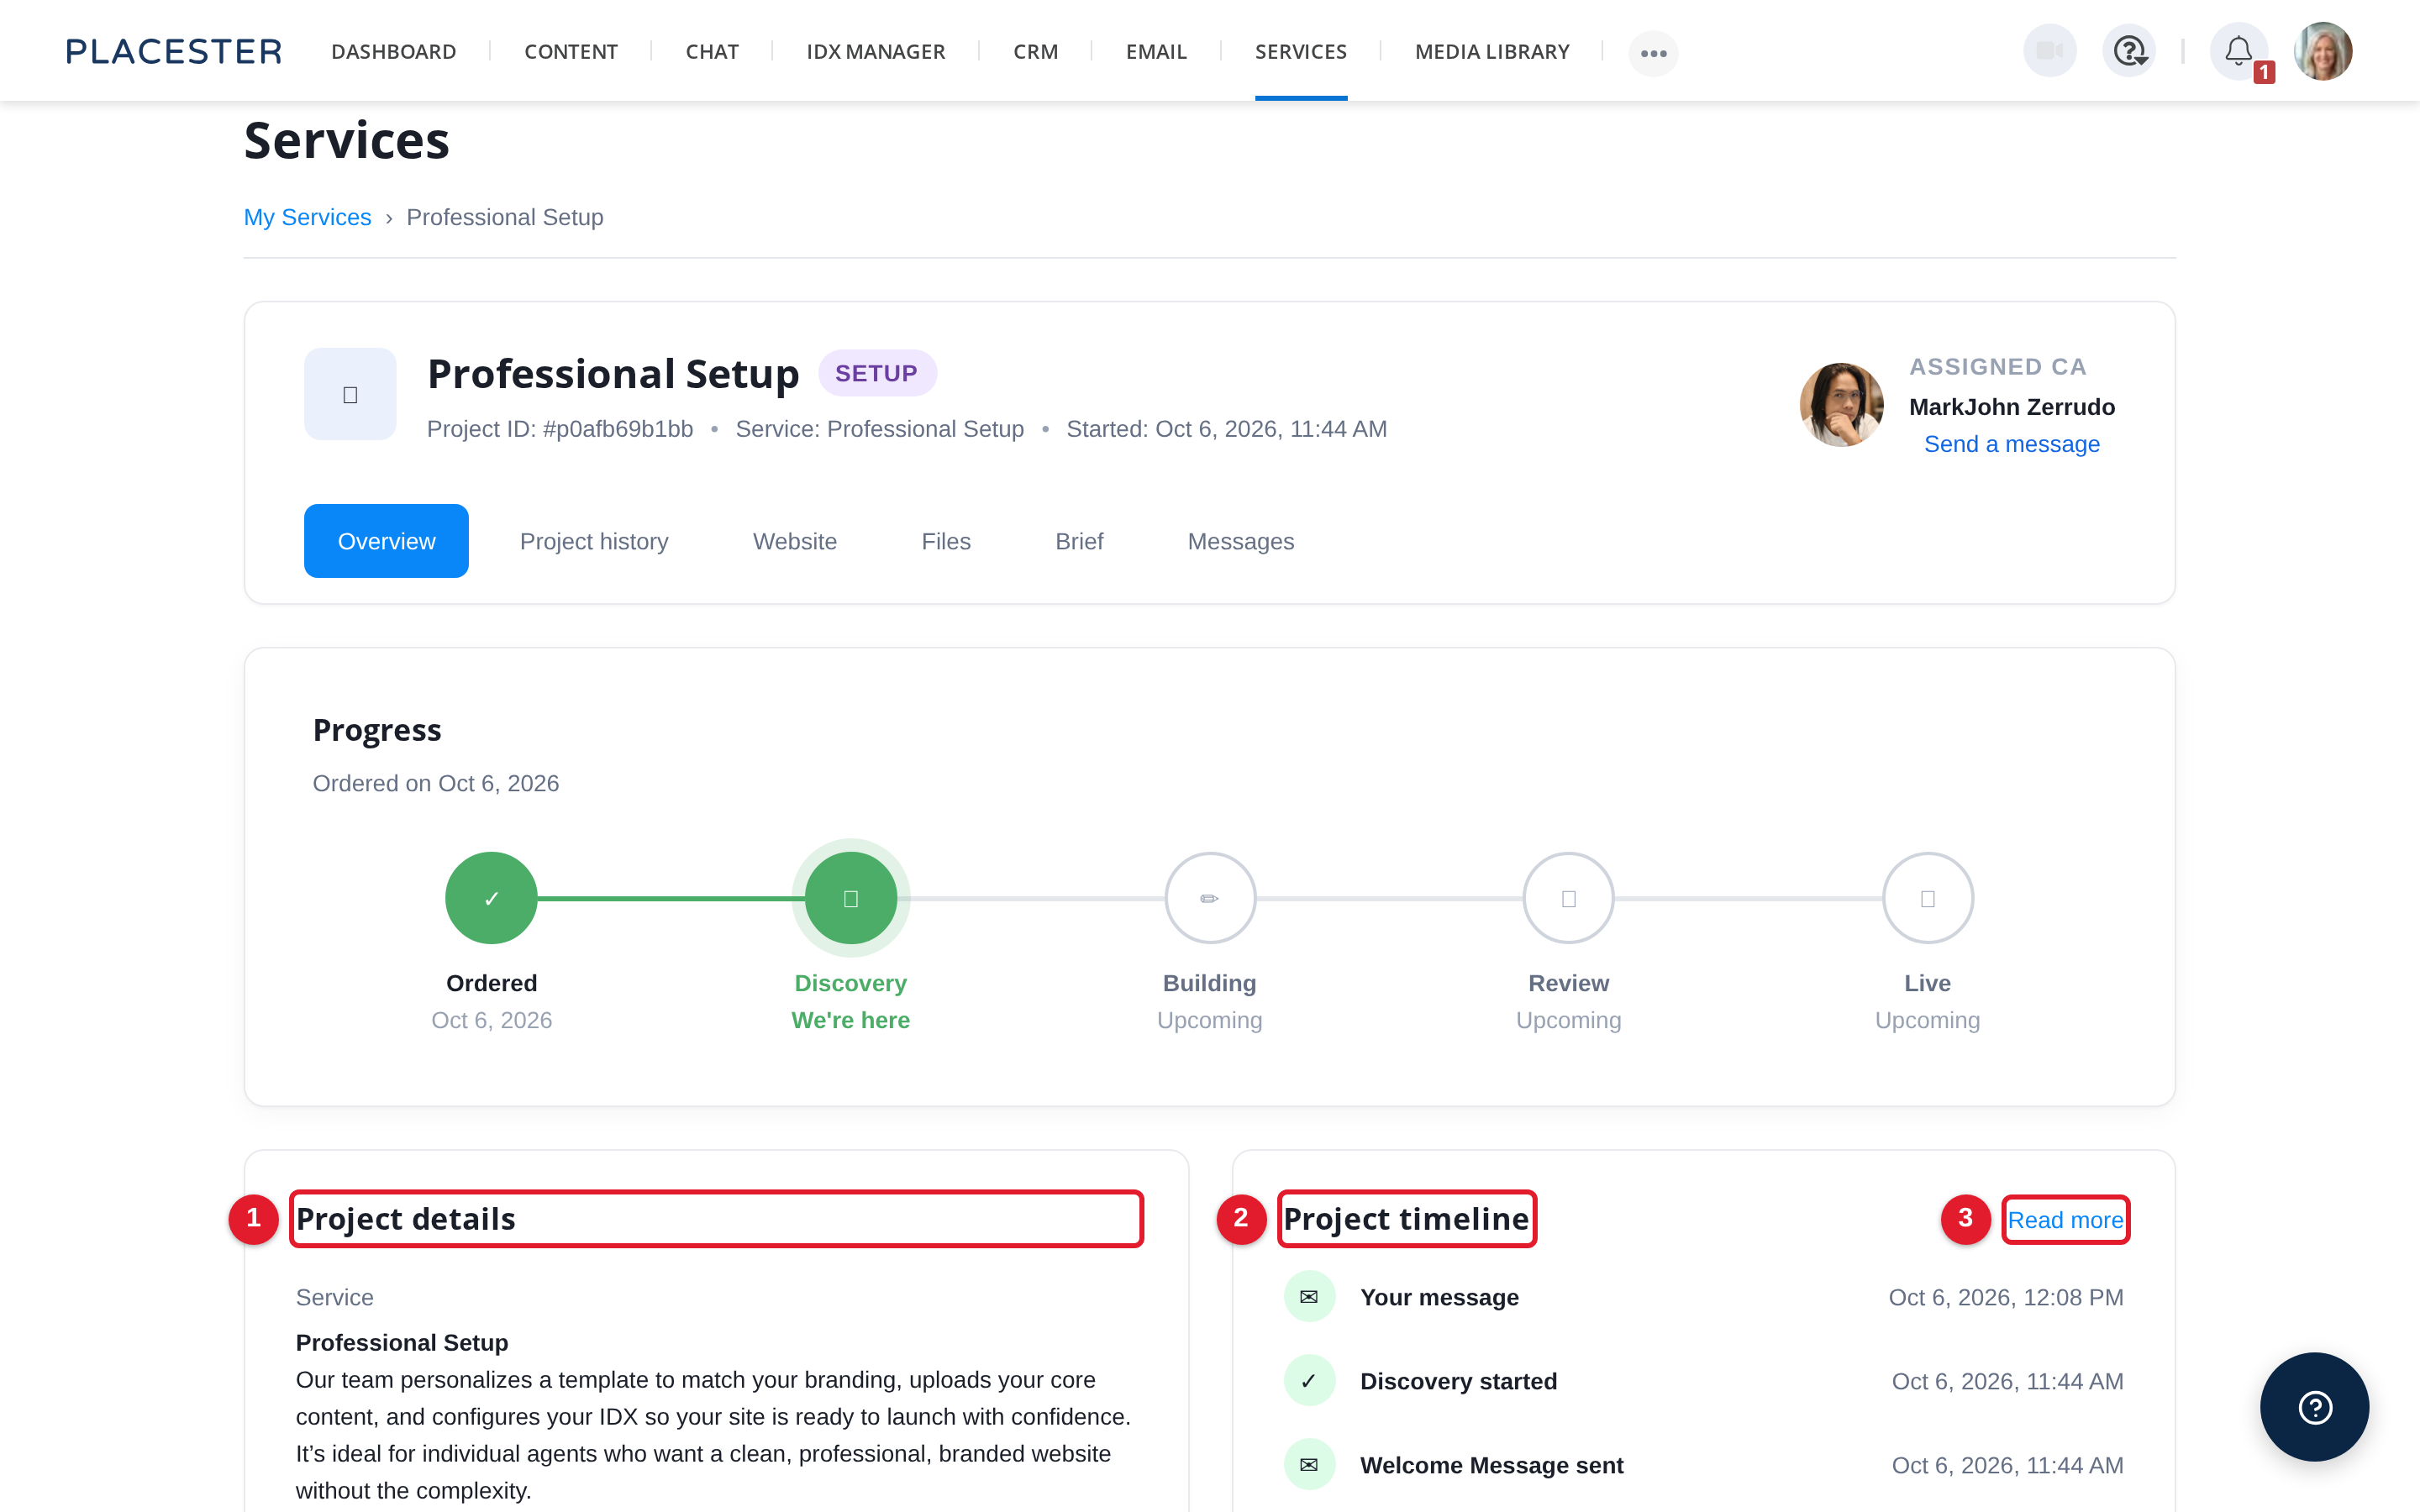Viewport: 2420px width, 1512px height.
Task: Go to the Dashboard menu
Action: coord(393,51)
